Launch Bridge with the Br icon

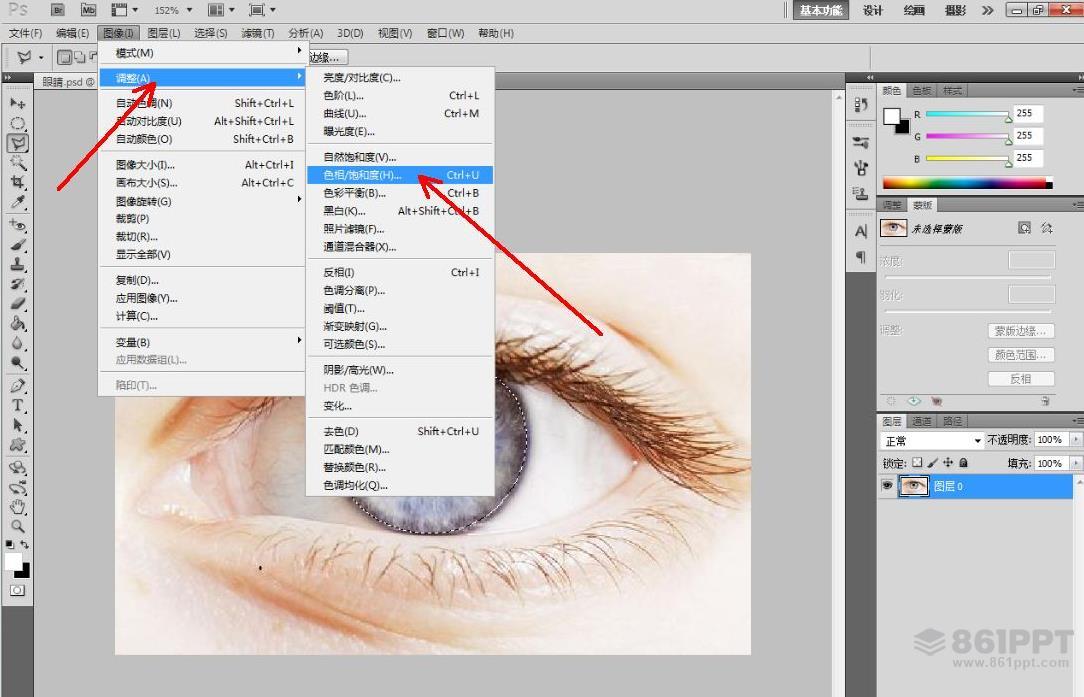tap(58, 10)
